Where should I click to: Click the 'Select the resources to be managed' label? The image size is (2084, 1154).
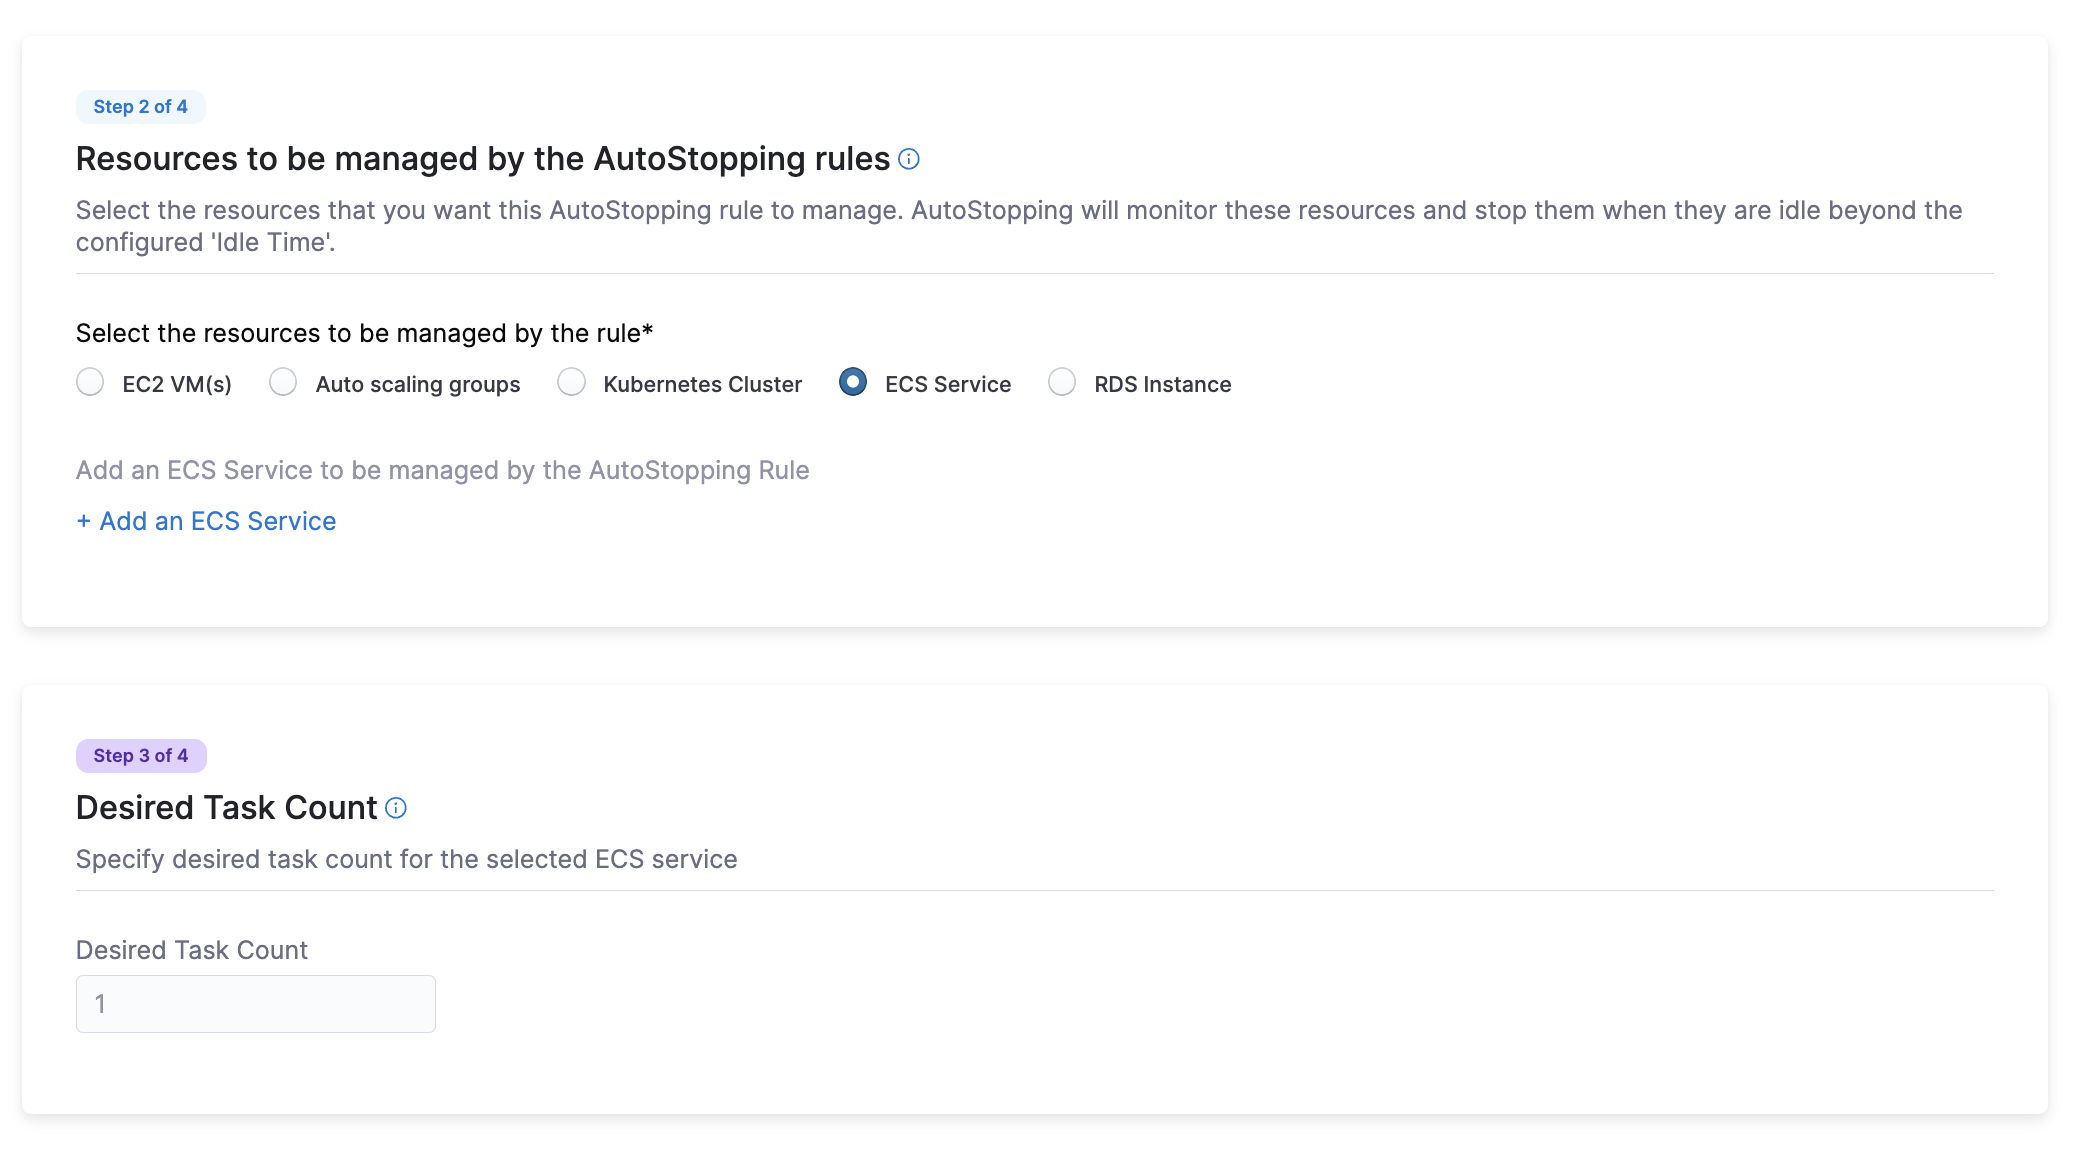pyautogui.click(x=364, y=333)
